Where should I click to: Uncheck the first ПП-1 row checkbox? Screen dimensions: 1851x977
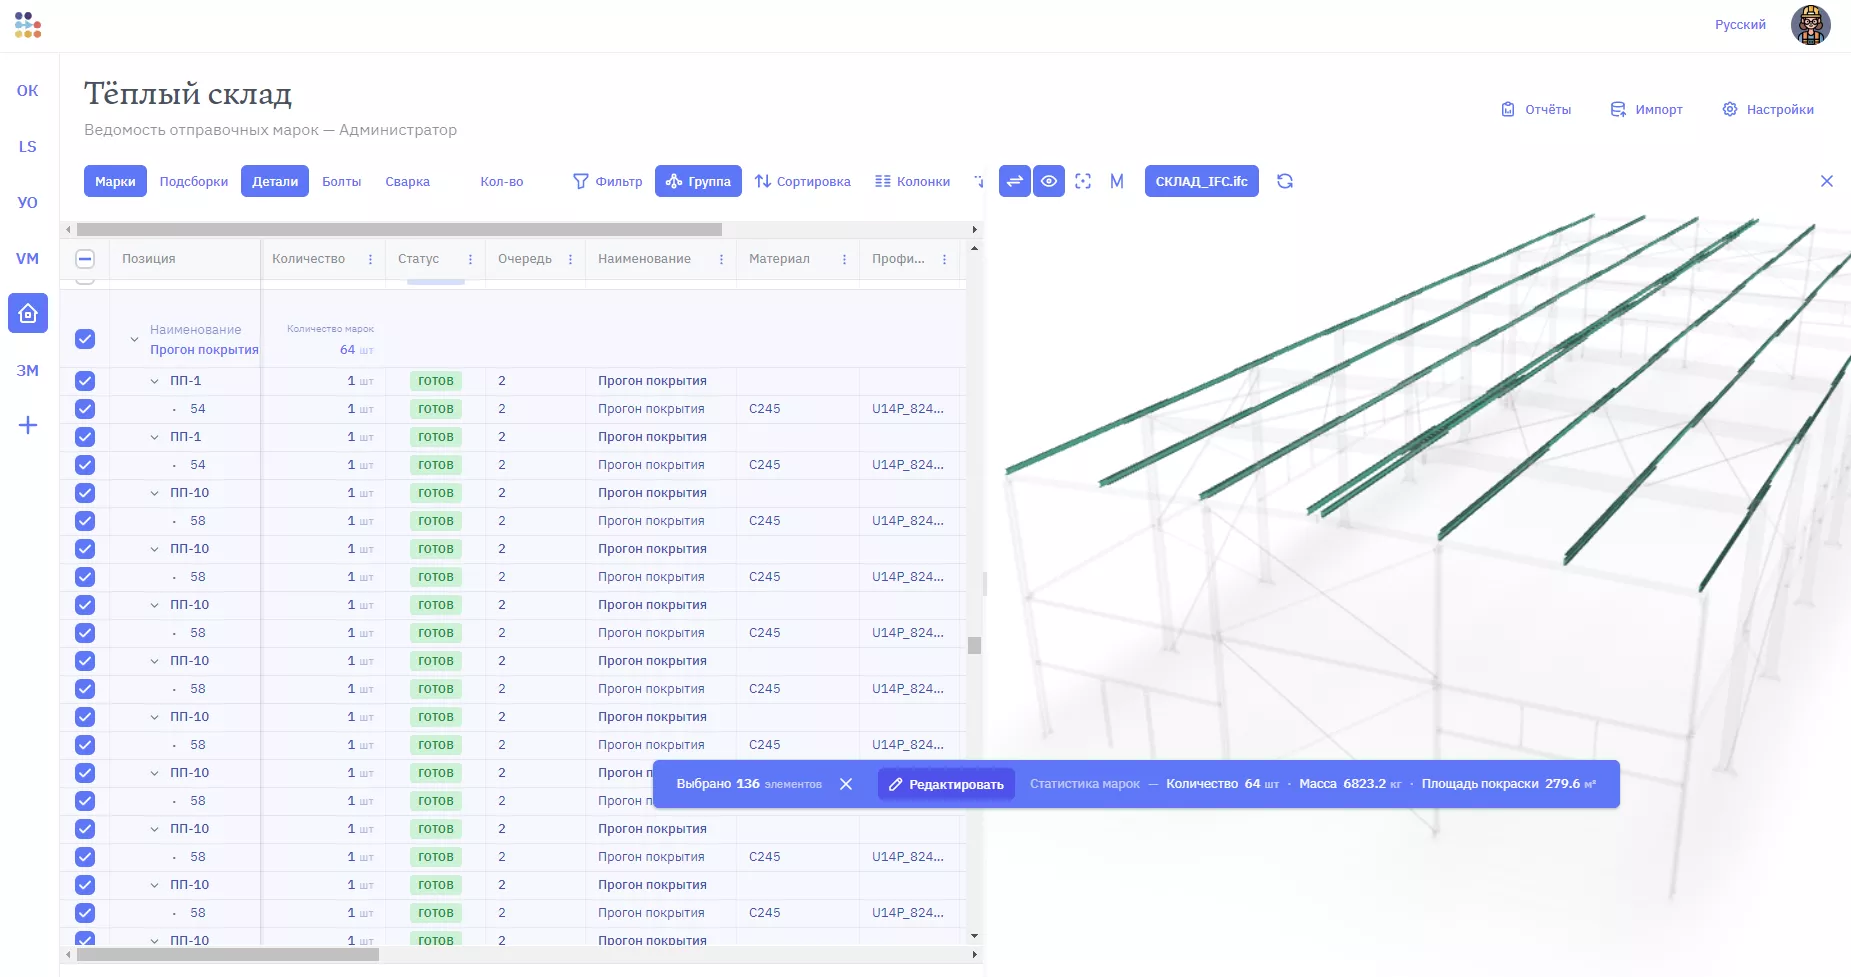(85, 381)
